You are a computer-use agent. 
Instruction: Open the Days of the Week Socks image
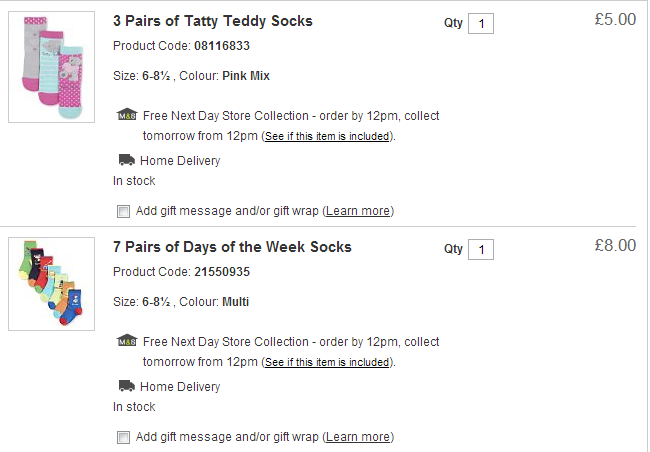pos(51,284)
